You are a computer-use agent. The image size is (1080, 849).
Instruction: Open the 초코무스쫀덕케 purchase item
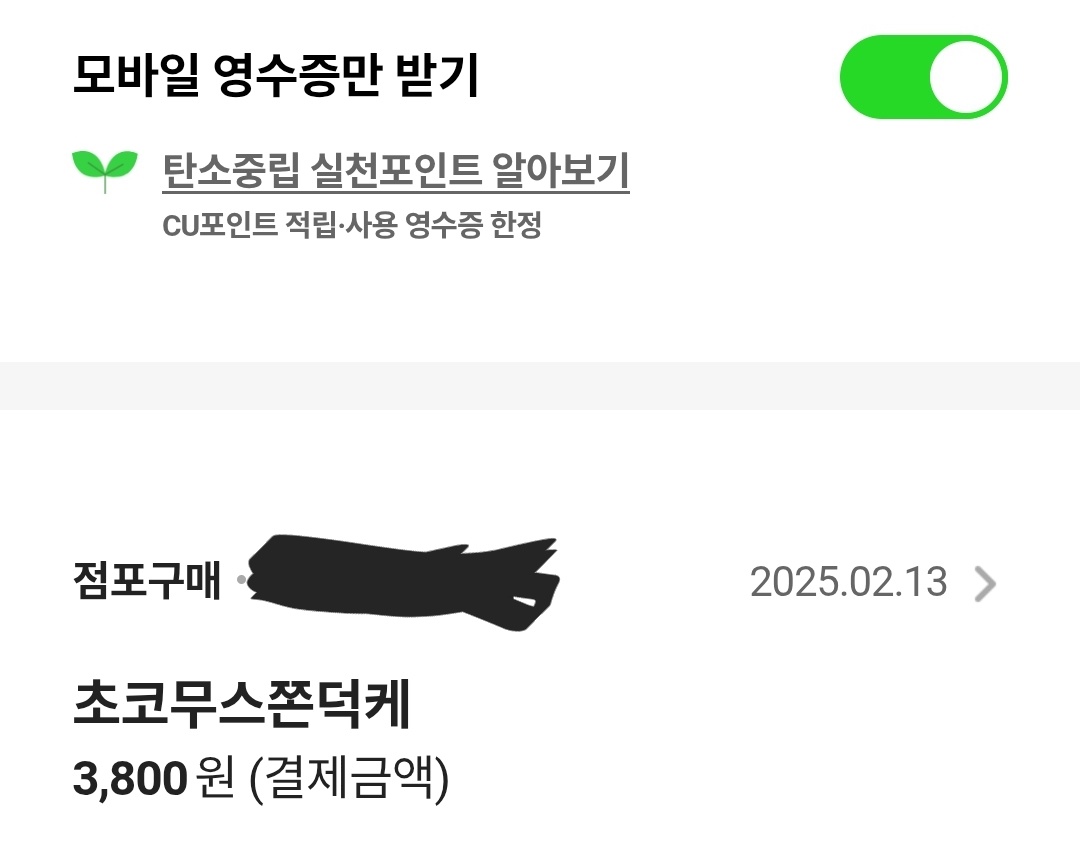(242, 707)
